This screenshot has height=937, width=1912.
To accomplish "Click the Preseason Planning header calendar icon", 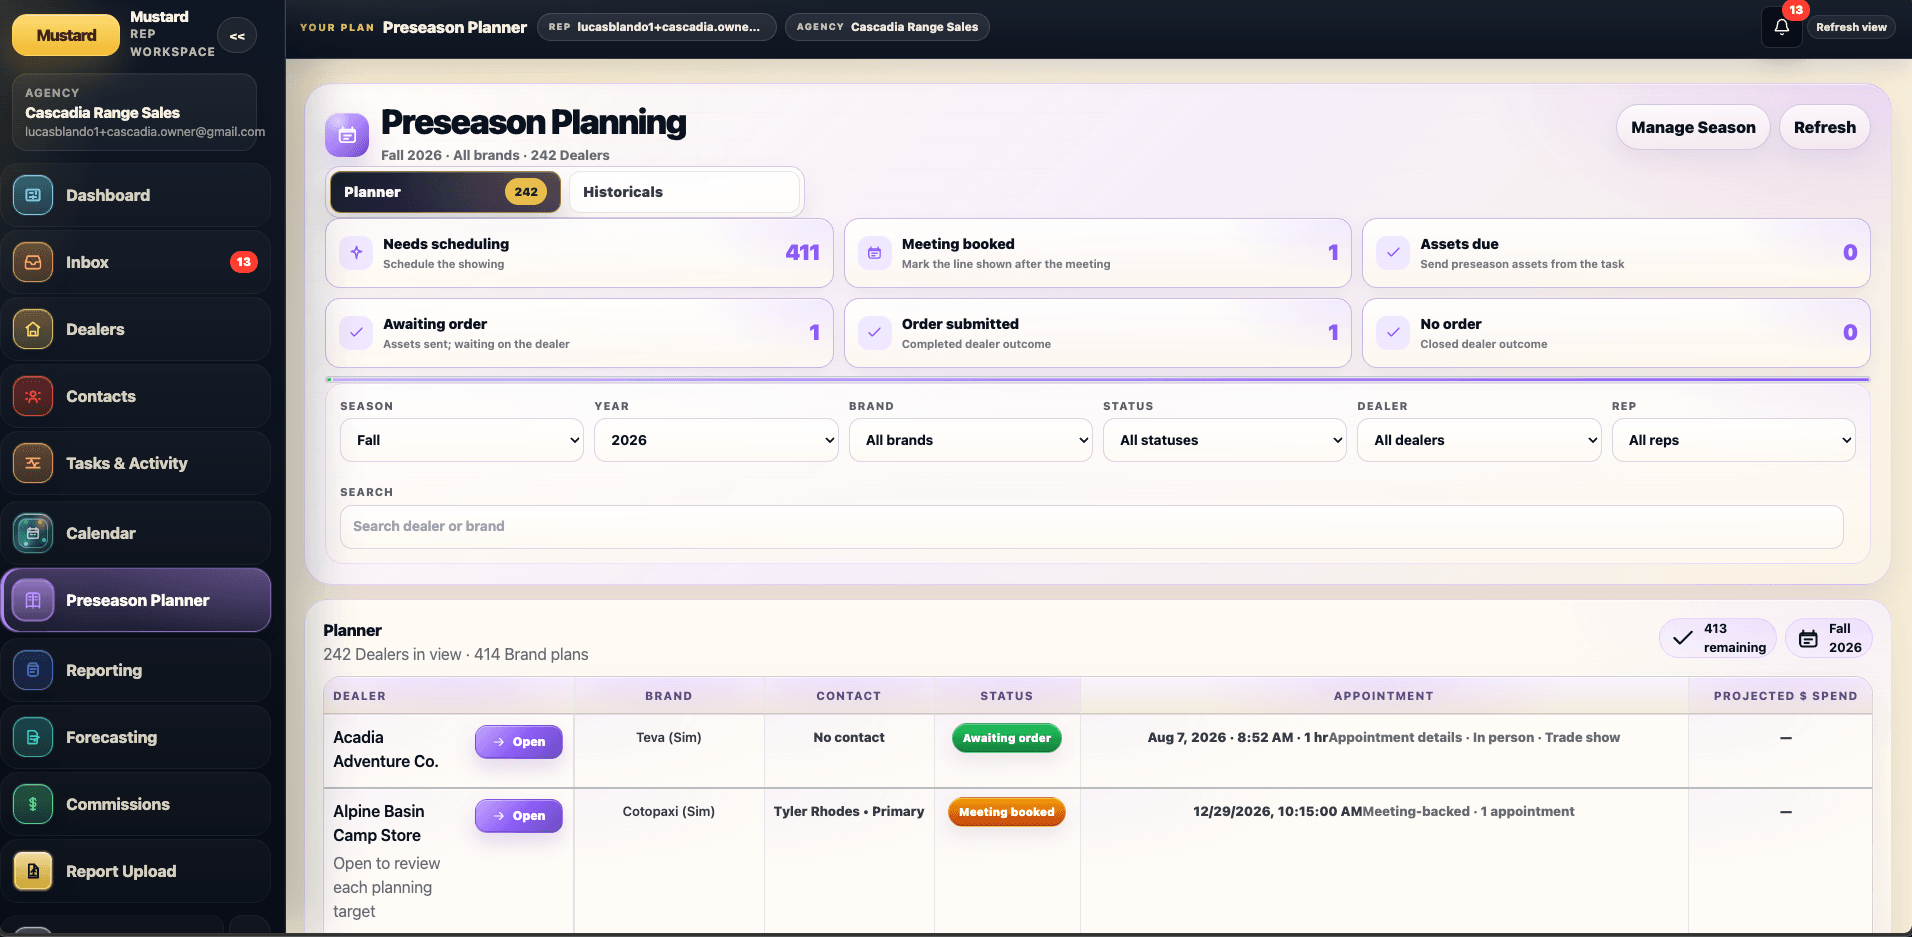I will tap(347, 135).
